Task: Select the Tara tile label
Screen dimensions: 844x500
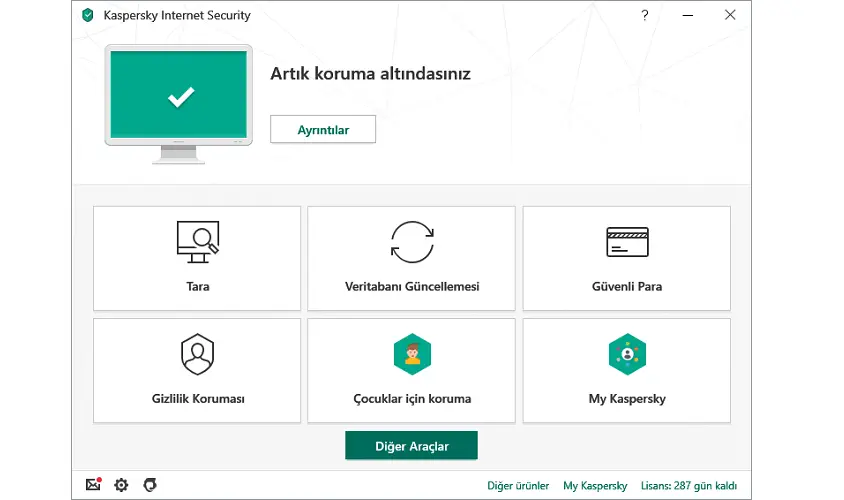Action: coord(198,286)
